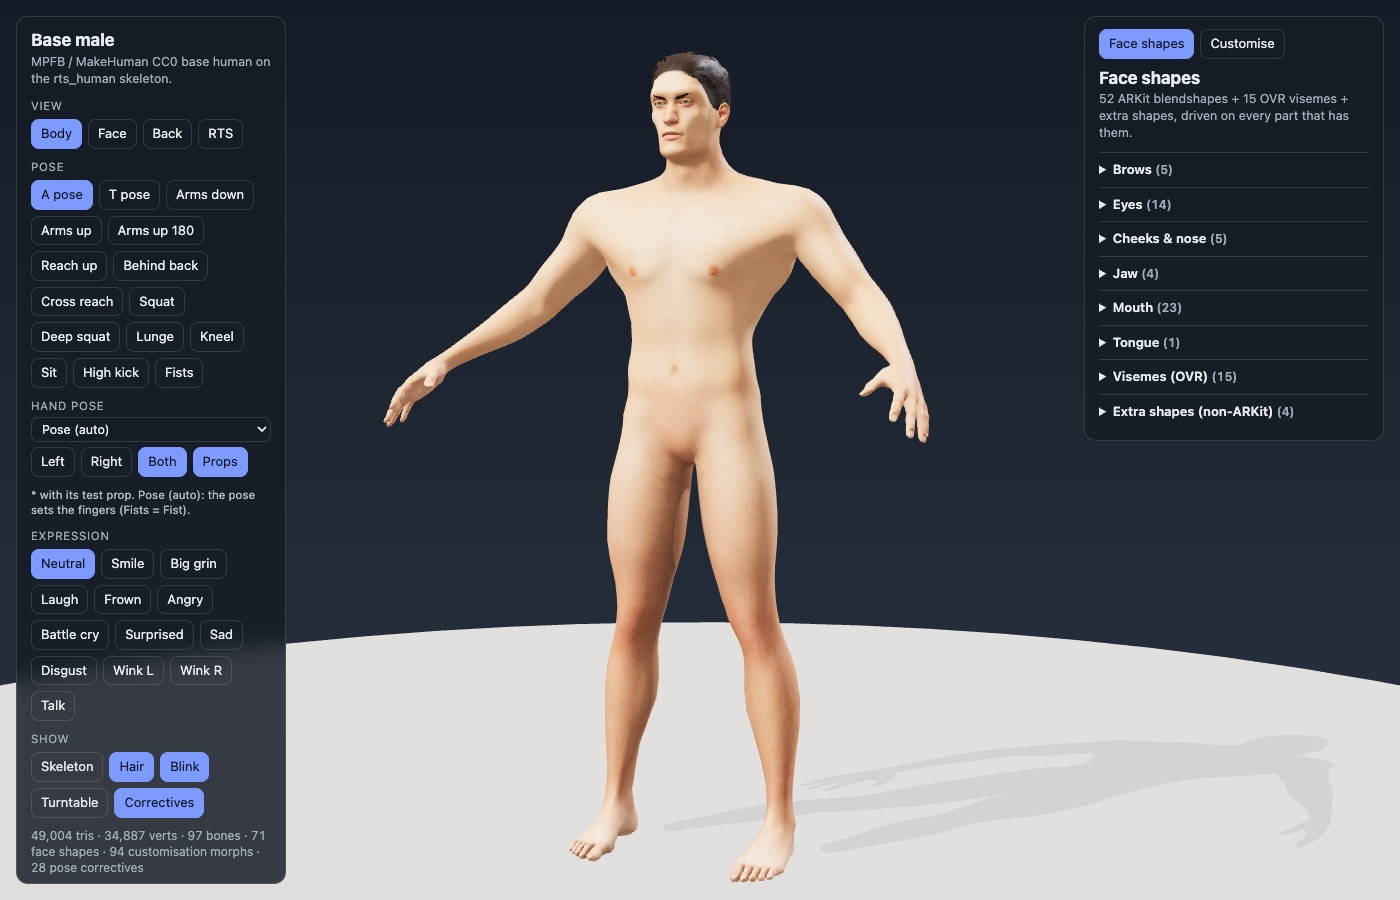Image resolution: width=1400 pixels, height=900 pixels.
Task: Apply the Arms up 180 pose
Action: pos(156,231)
